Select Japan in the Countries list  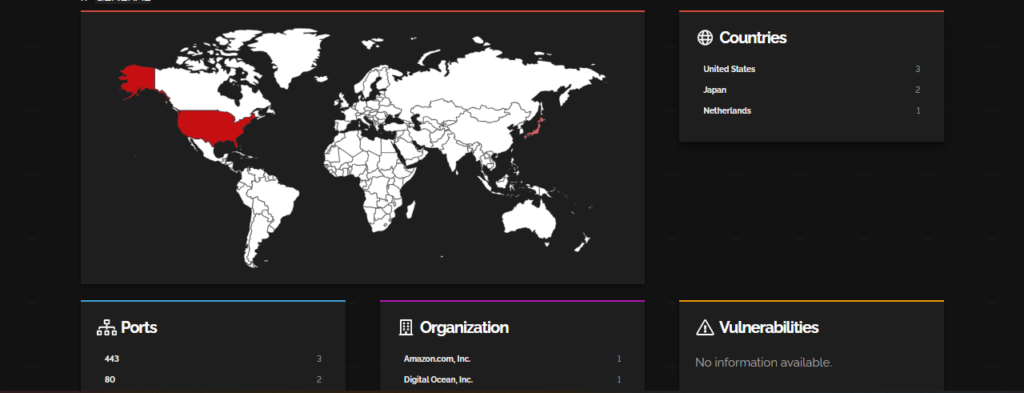tap(714, 90)
